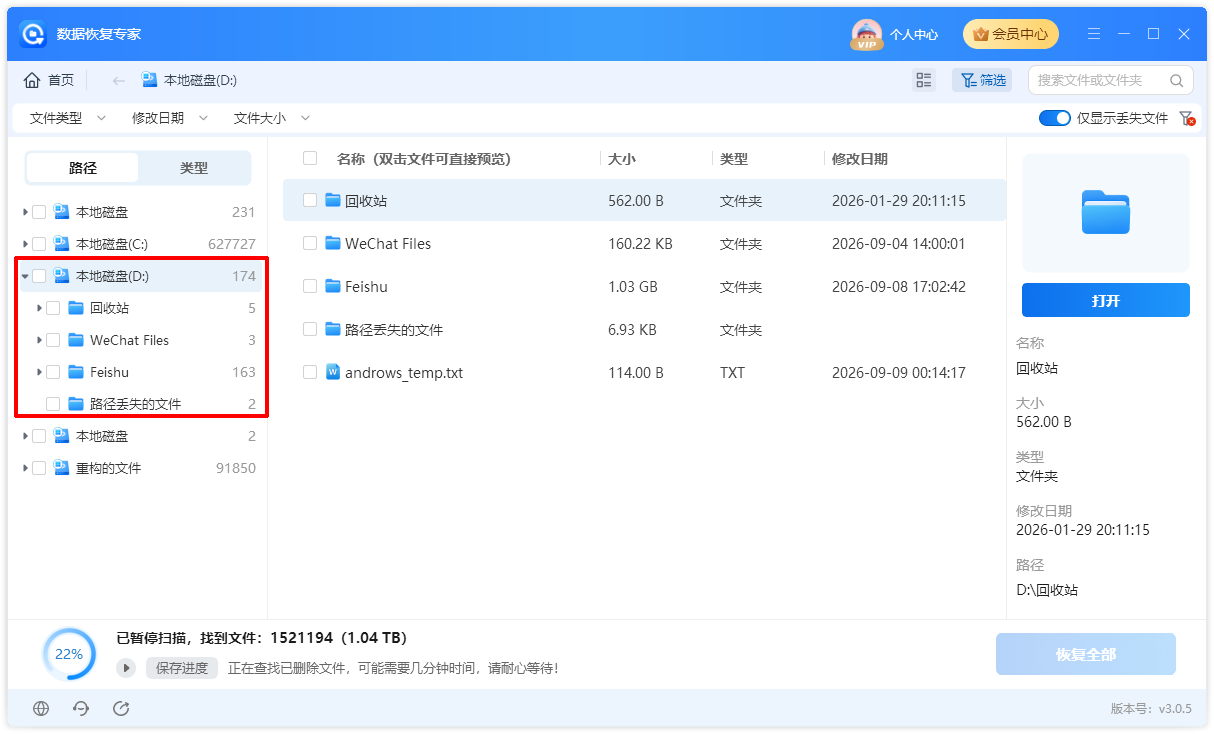The width and height of the screenshot is (1214, 734).
Task: Check the 本地磁盘(D:) box in the tree
Action: point(39,276)
